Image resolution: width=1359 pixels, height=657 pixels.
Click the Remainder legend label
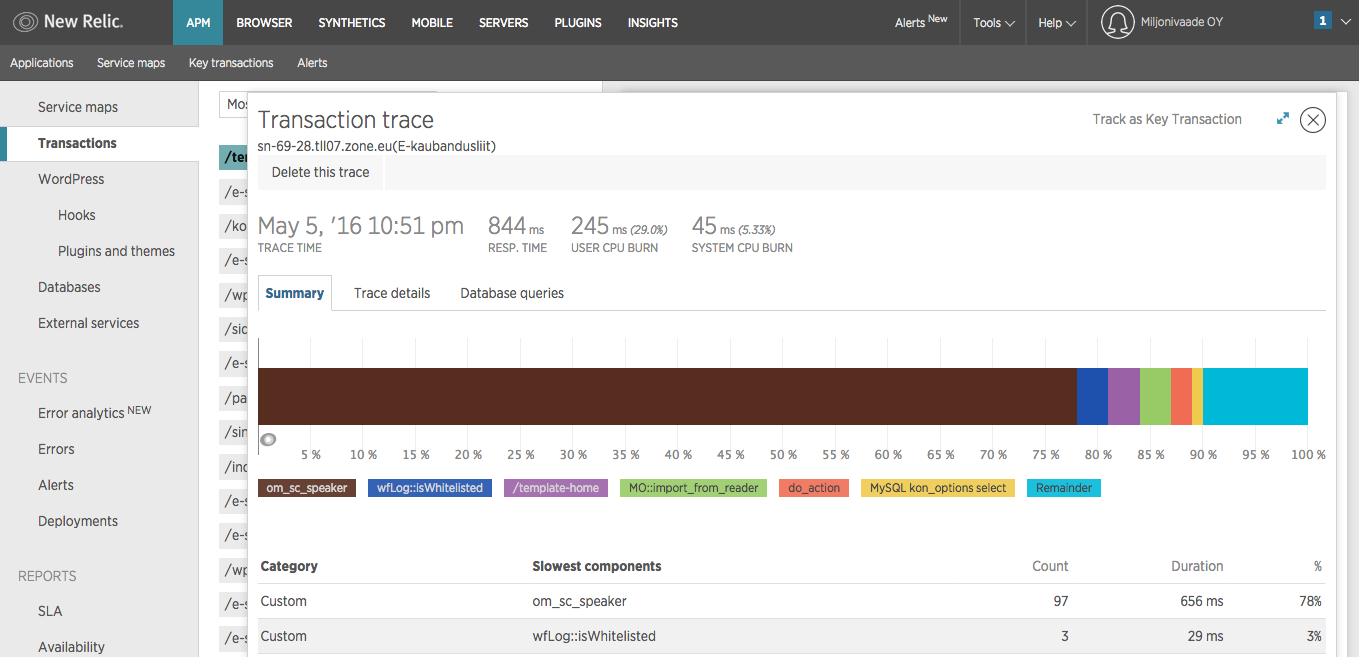pos(1064,488)
